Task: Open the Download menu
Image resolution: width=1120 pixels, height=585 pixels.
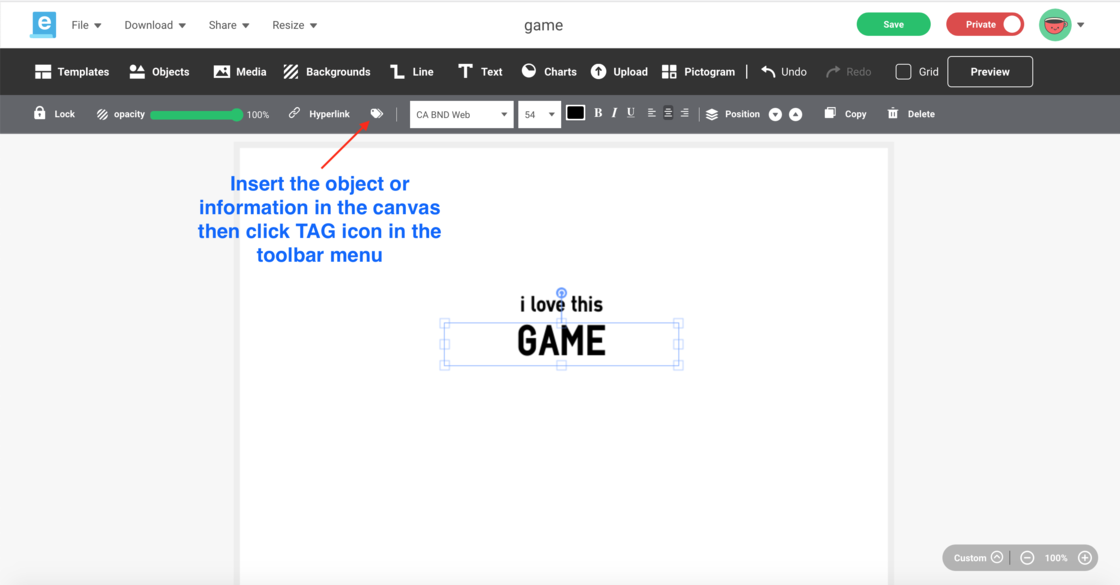Action: pos(155,25)
